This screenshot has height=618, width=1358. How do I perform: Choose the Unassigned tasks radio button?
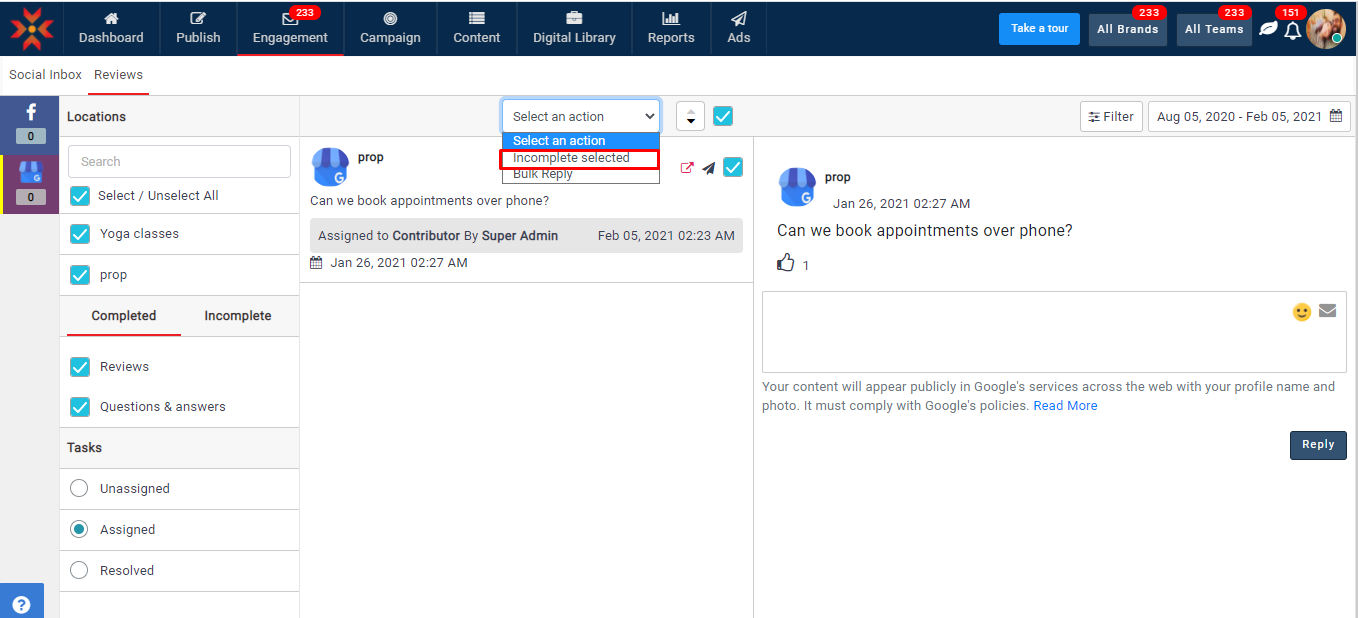pyautogui.click(x=79, y=489)
